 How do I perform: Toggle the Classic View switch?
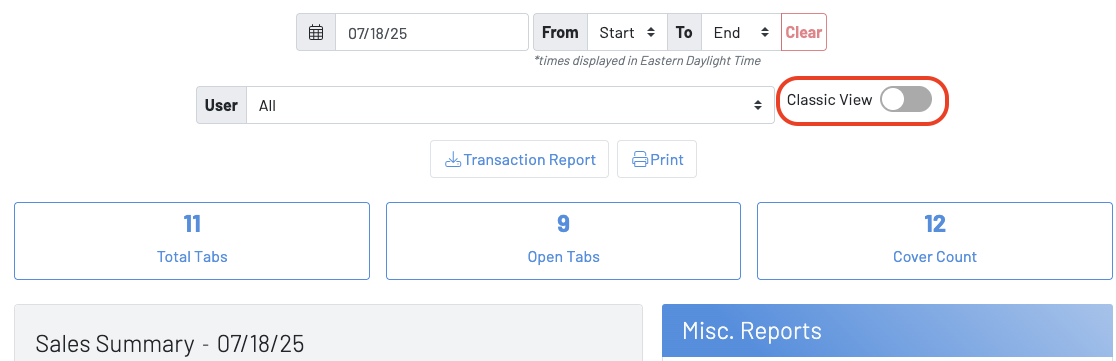(905, 100)
